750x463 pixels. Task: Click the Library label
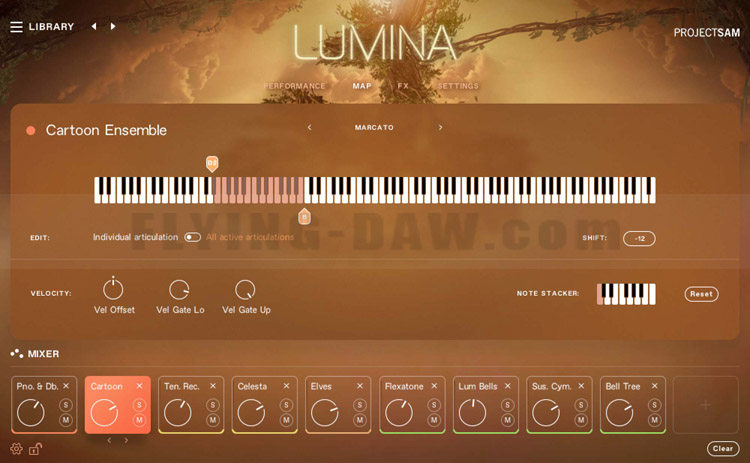coord(52,27)
